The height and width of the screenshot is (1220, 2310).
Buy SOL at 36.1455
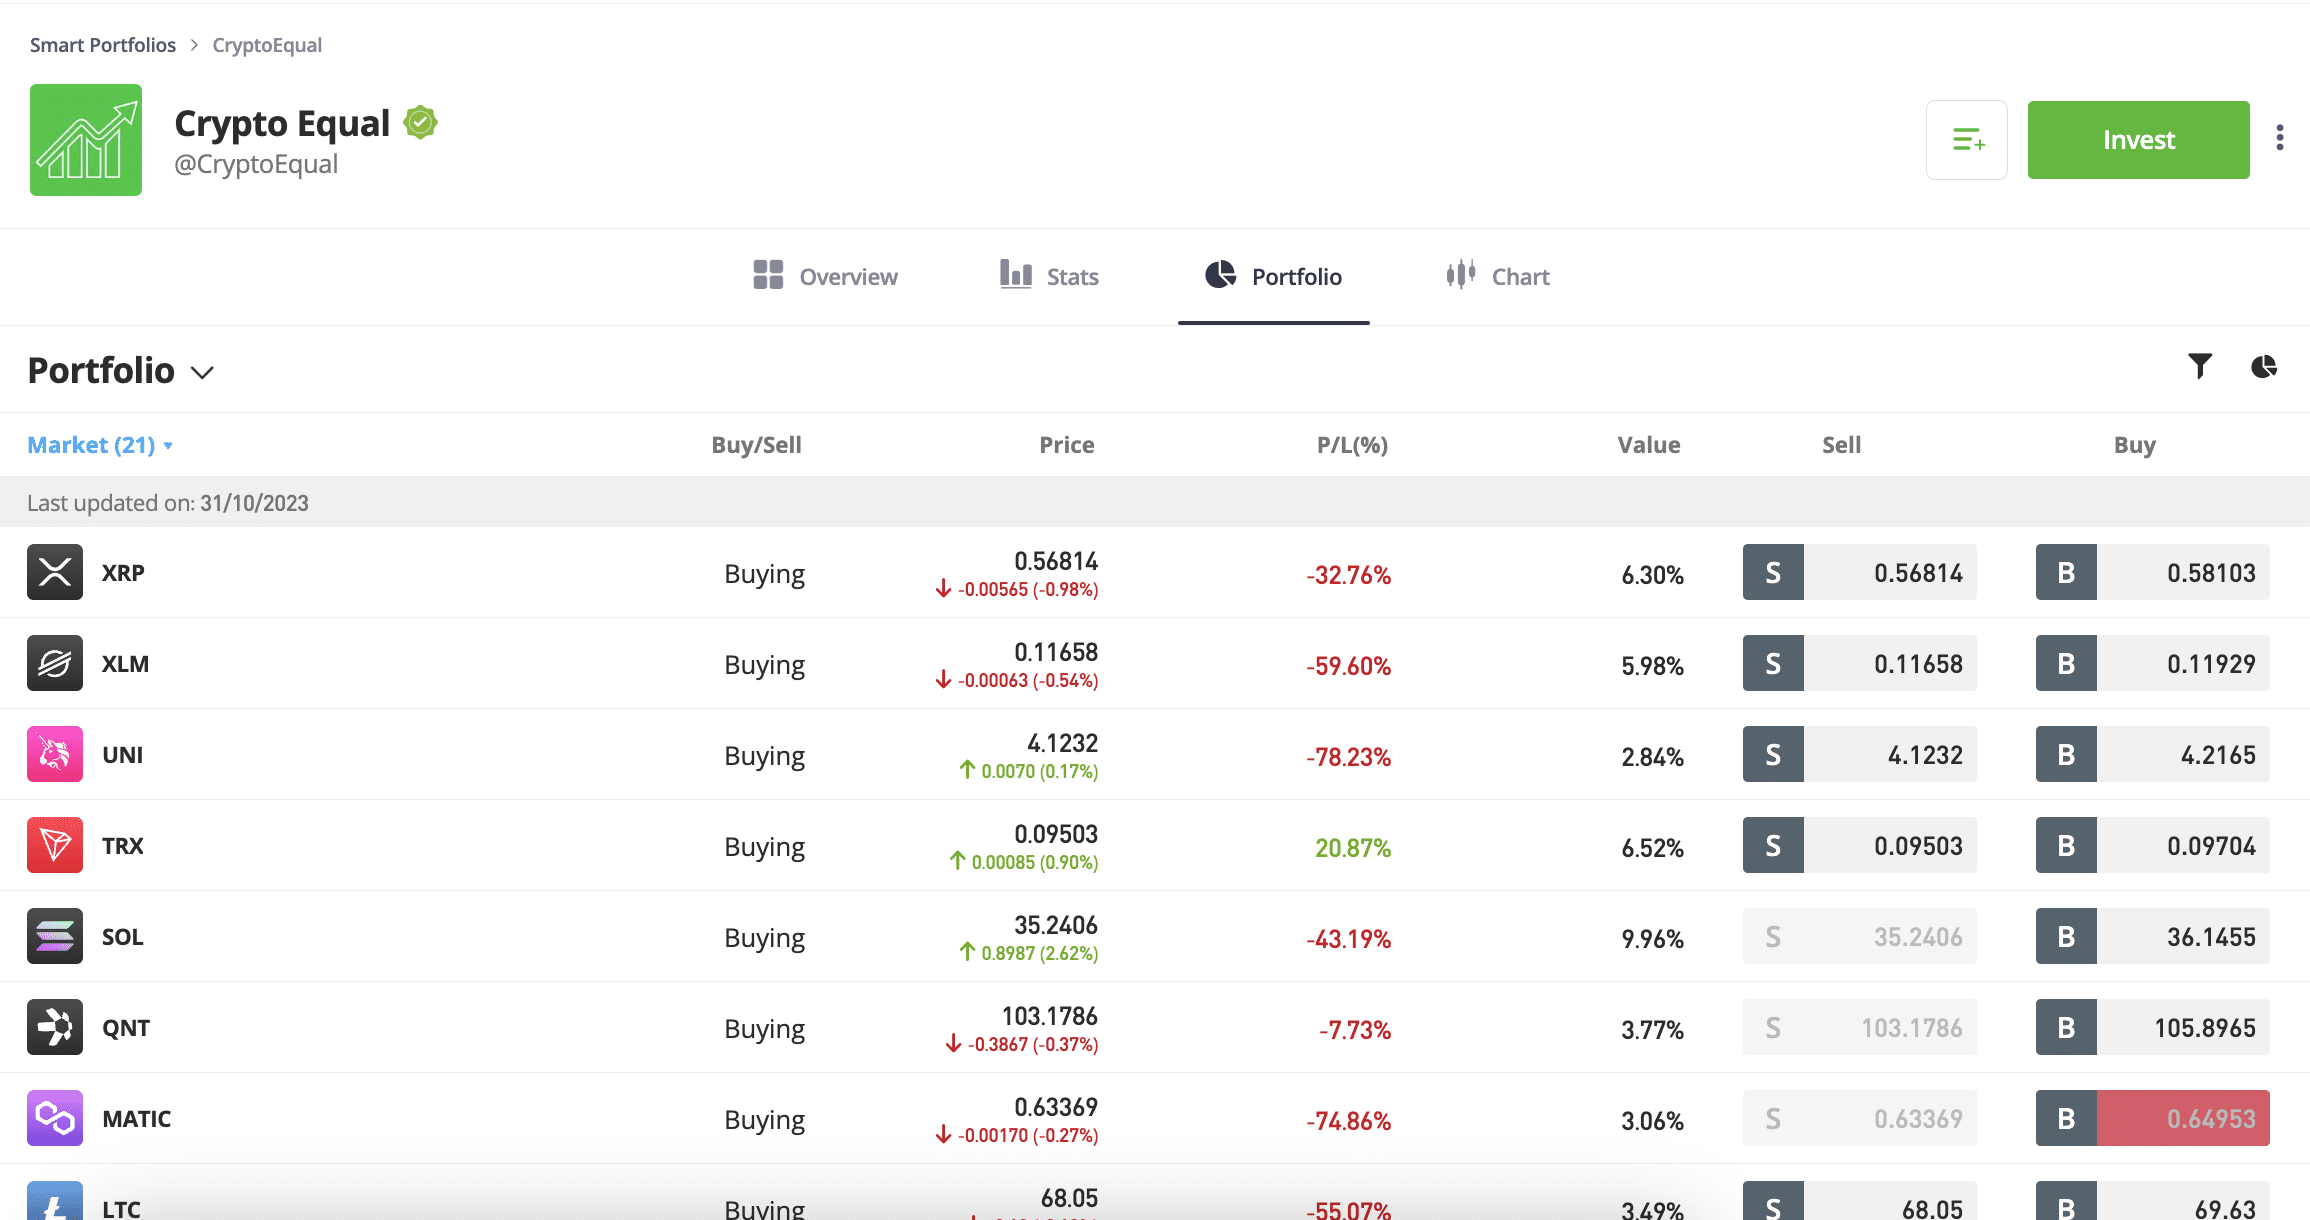point(2153,936)
